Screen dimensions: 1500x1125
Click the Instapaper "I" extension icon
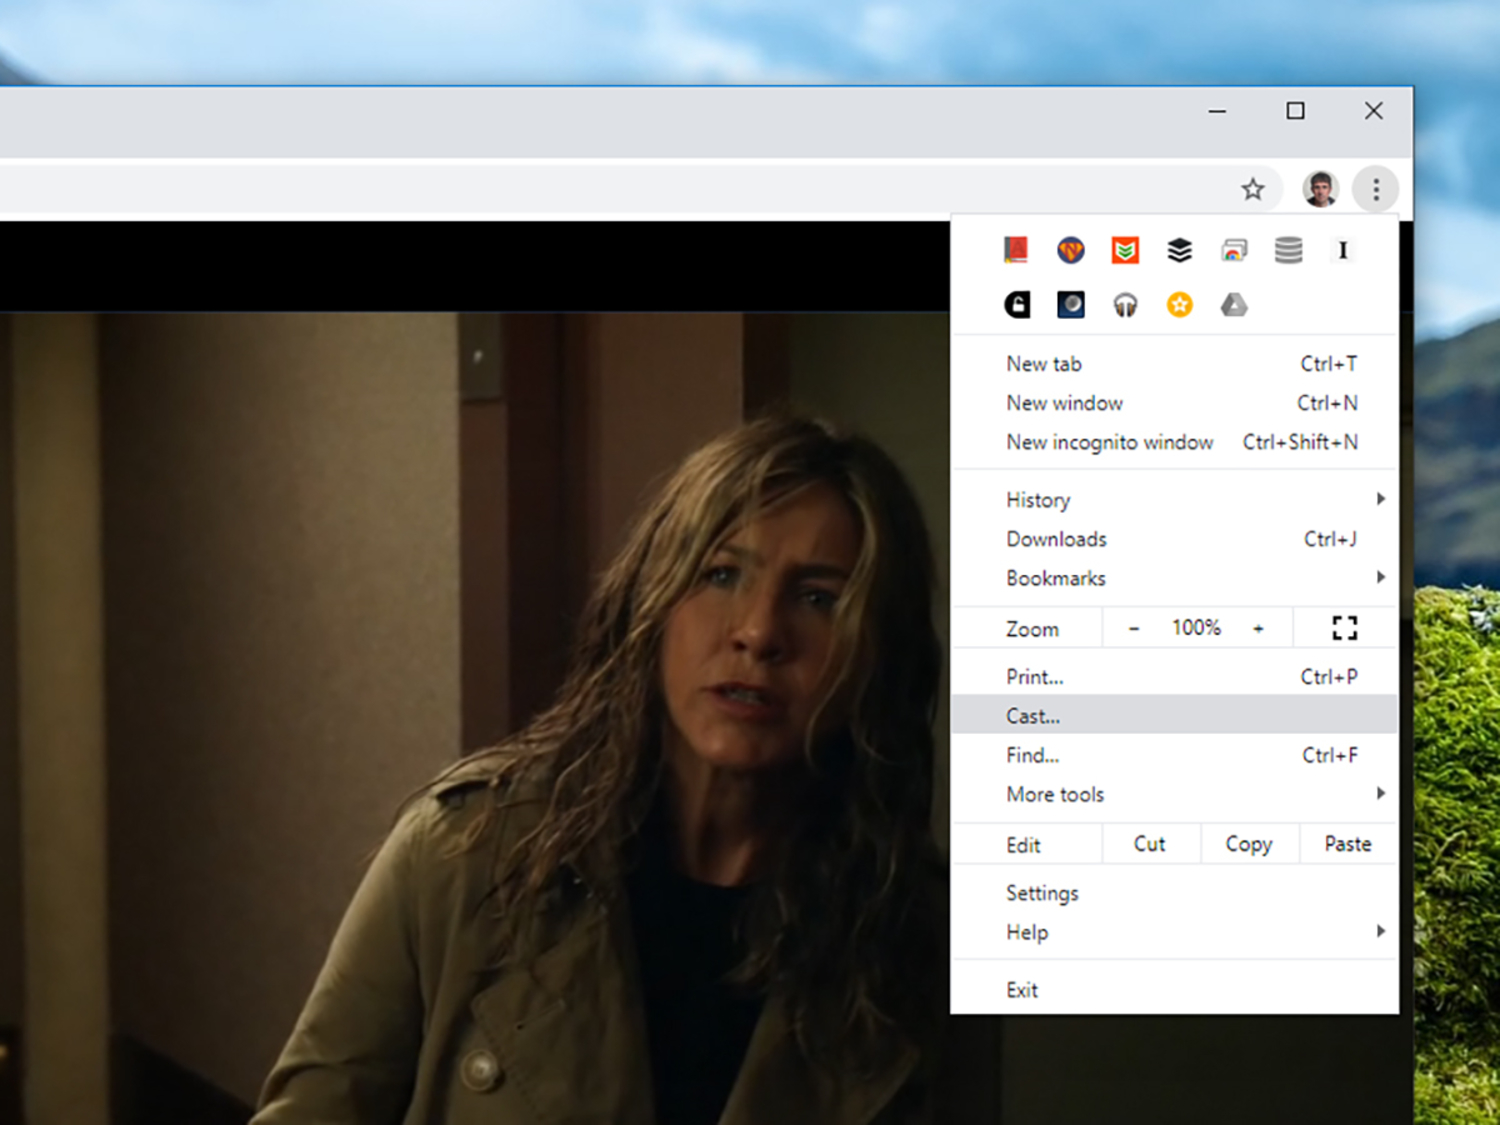[1343, 250]
